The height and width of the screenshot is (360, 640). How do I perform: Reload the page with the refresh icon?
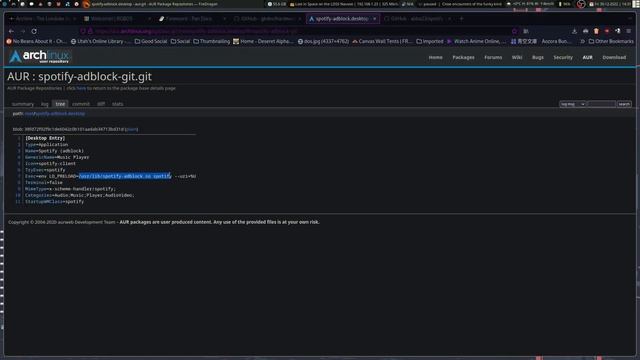pos(34,31)
